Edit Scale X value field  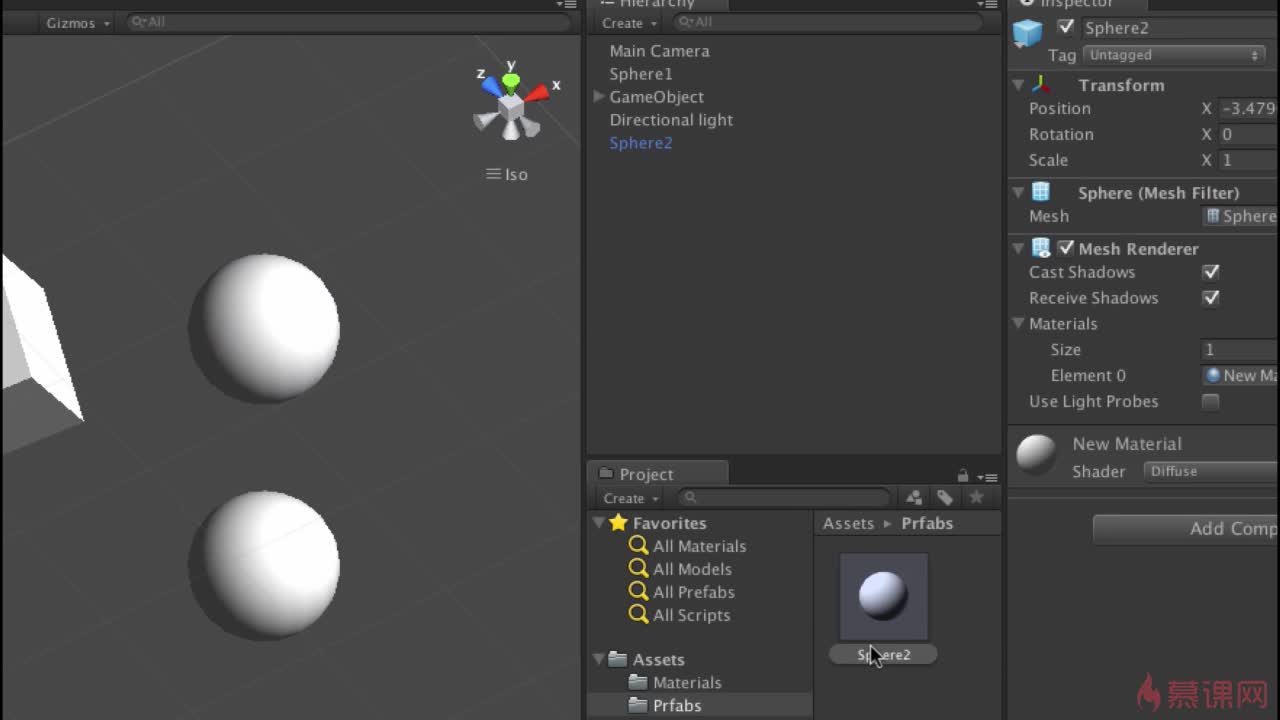[x=1248, y=160]
